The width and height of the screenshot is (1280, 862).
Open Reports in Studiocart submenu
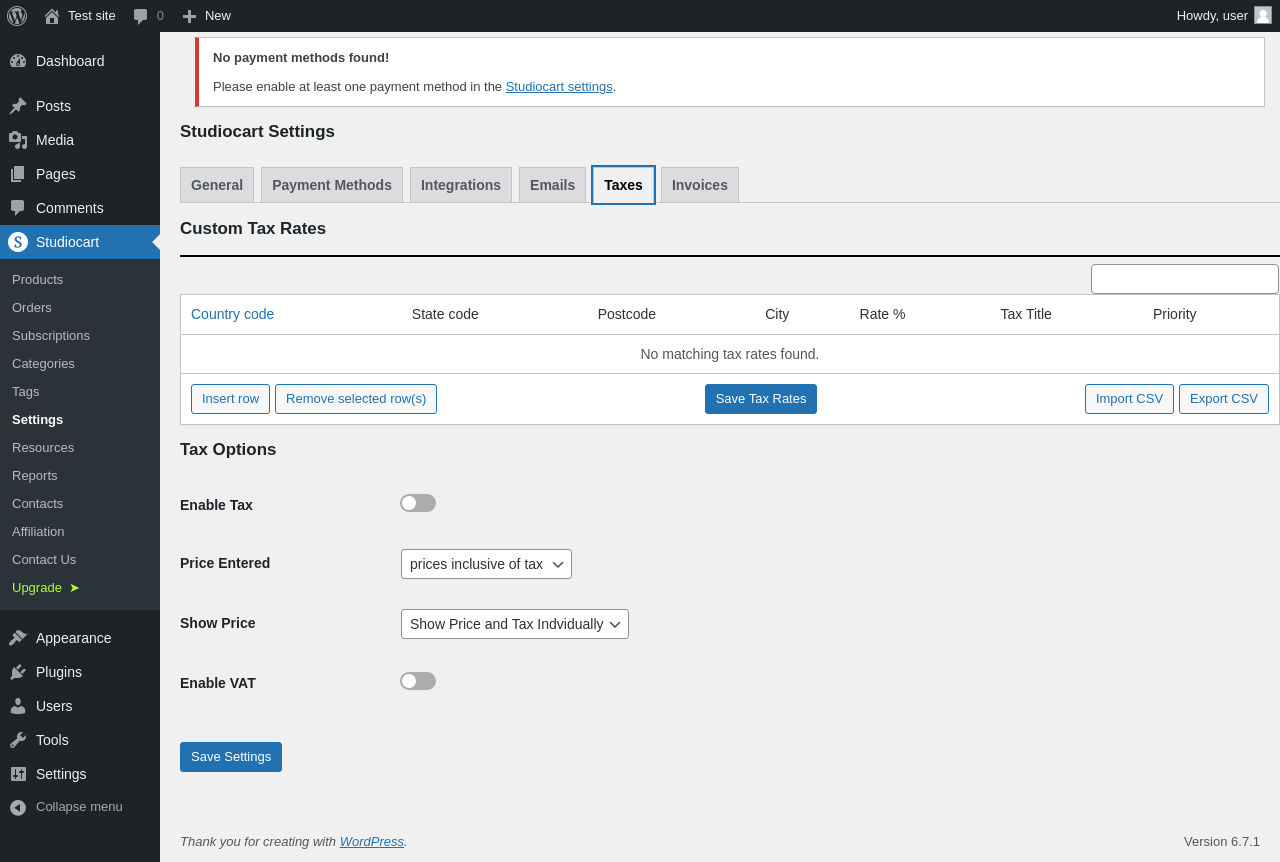(x=35, y=476)
